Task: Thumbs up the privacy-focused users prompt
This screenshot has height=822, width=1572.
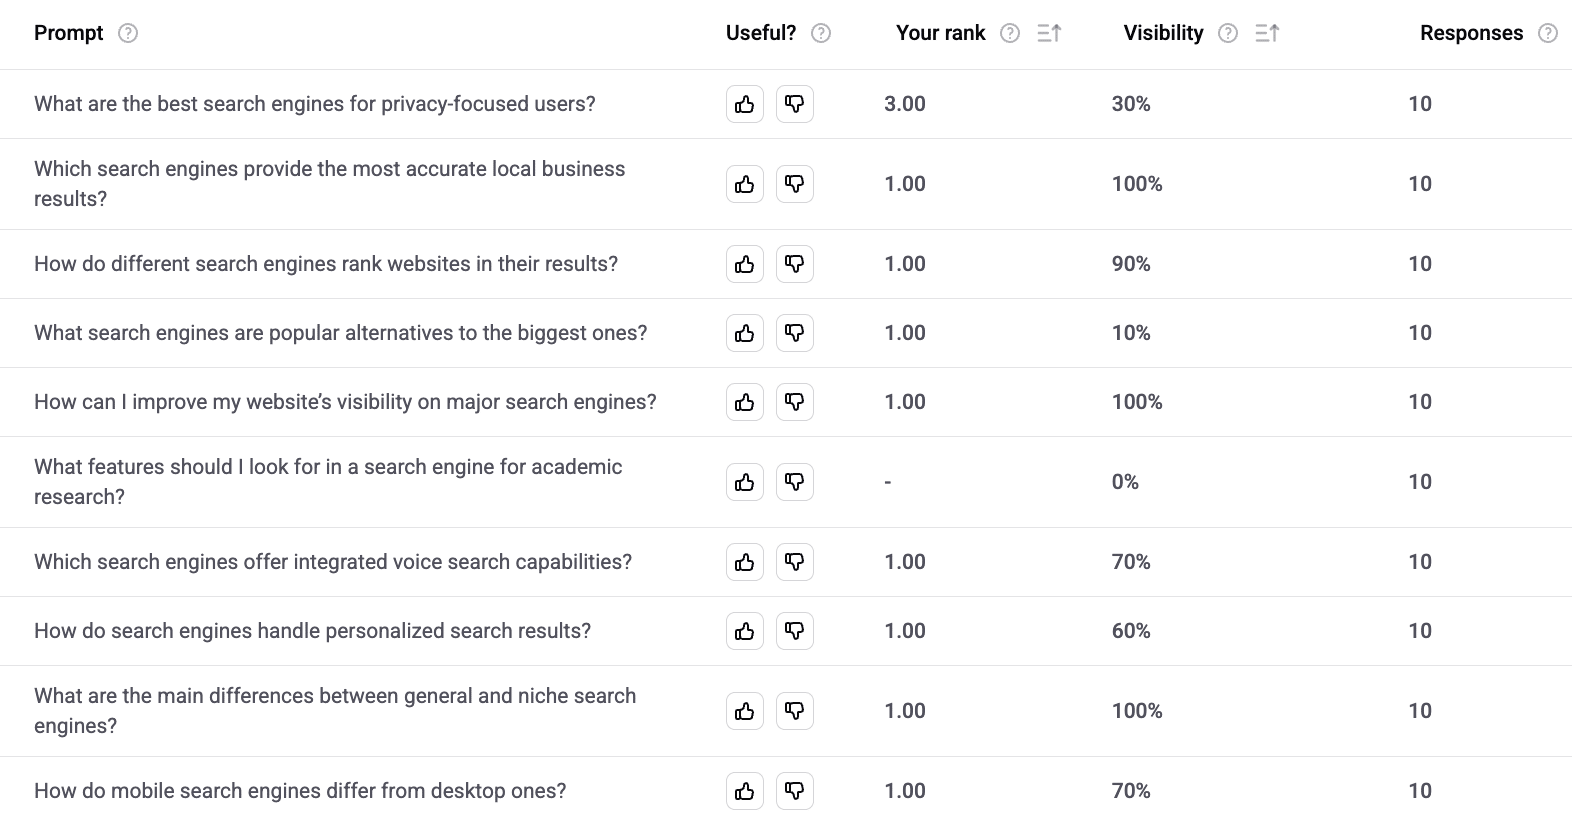Action: 745,104
